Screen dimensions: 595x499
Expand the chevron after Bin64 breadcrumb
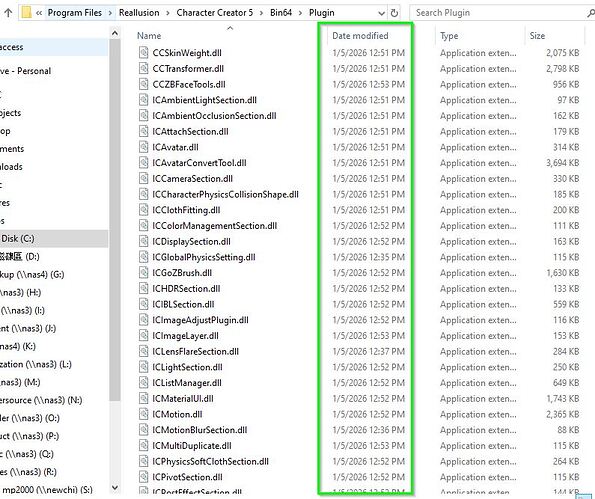301,13
